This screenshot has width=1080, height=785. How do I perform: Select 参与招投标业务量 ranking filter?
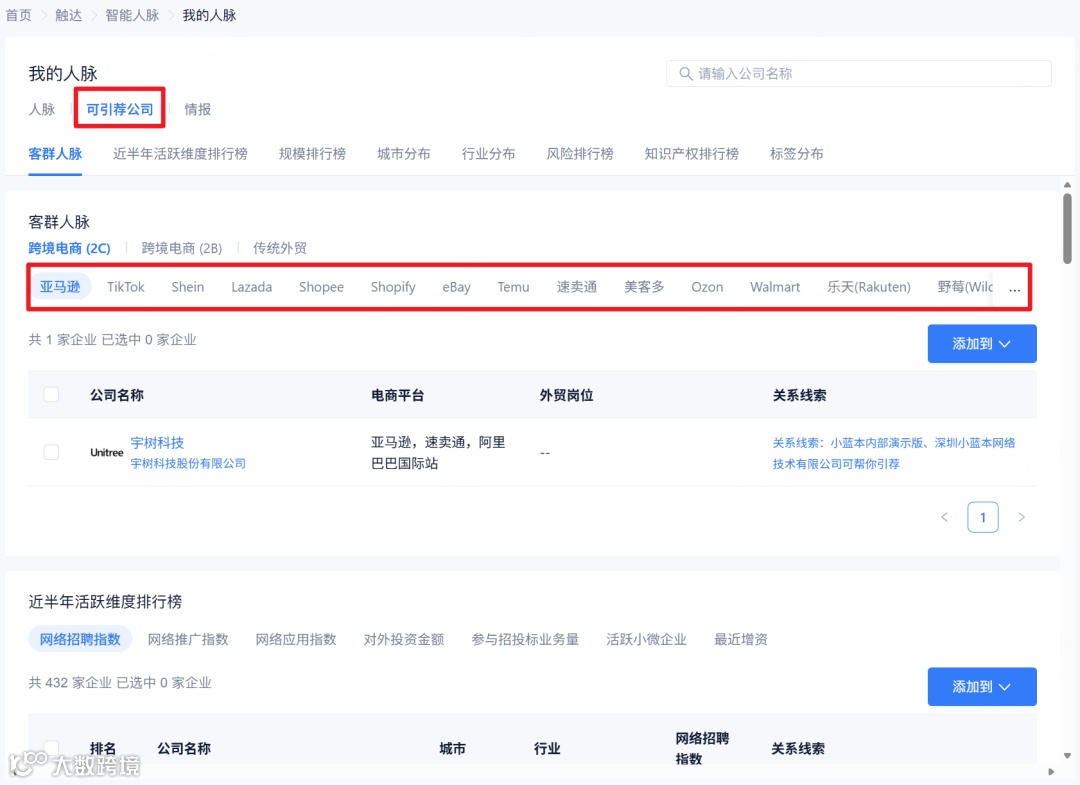pos(525,639)
